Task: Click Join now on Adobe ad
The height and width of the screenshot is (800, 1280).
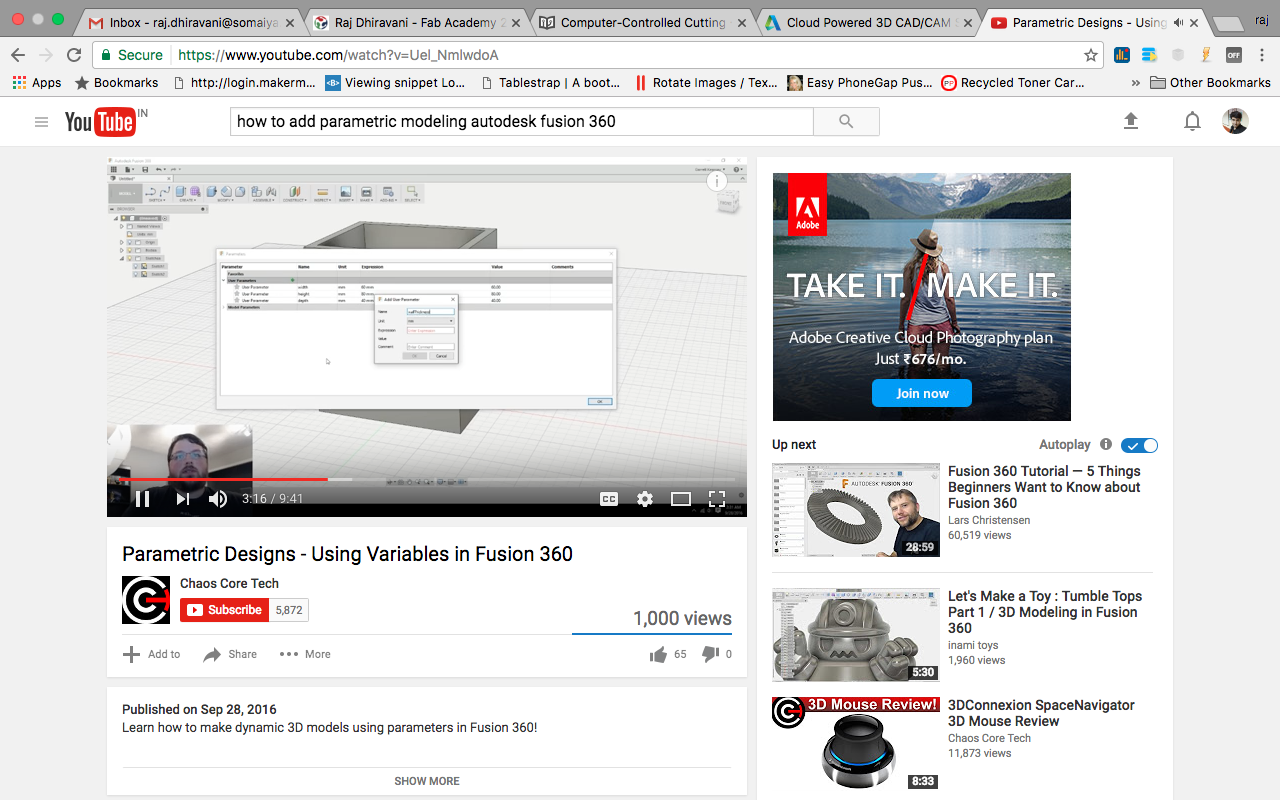Action: pyautogui.click(x=922, y=393)
